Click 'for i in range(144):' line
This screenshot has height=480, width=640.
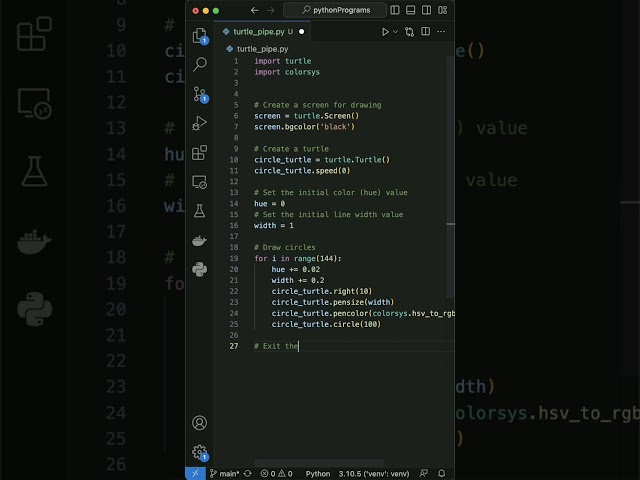(x=298, y=259)
